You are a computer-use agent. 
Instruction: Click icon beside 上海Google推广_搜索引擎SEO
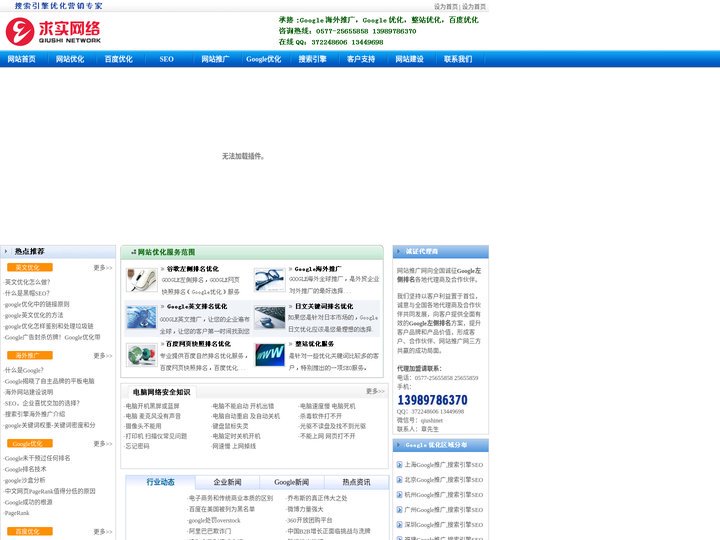tap(399, 465)
